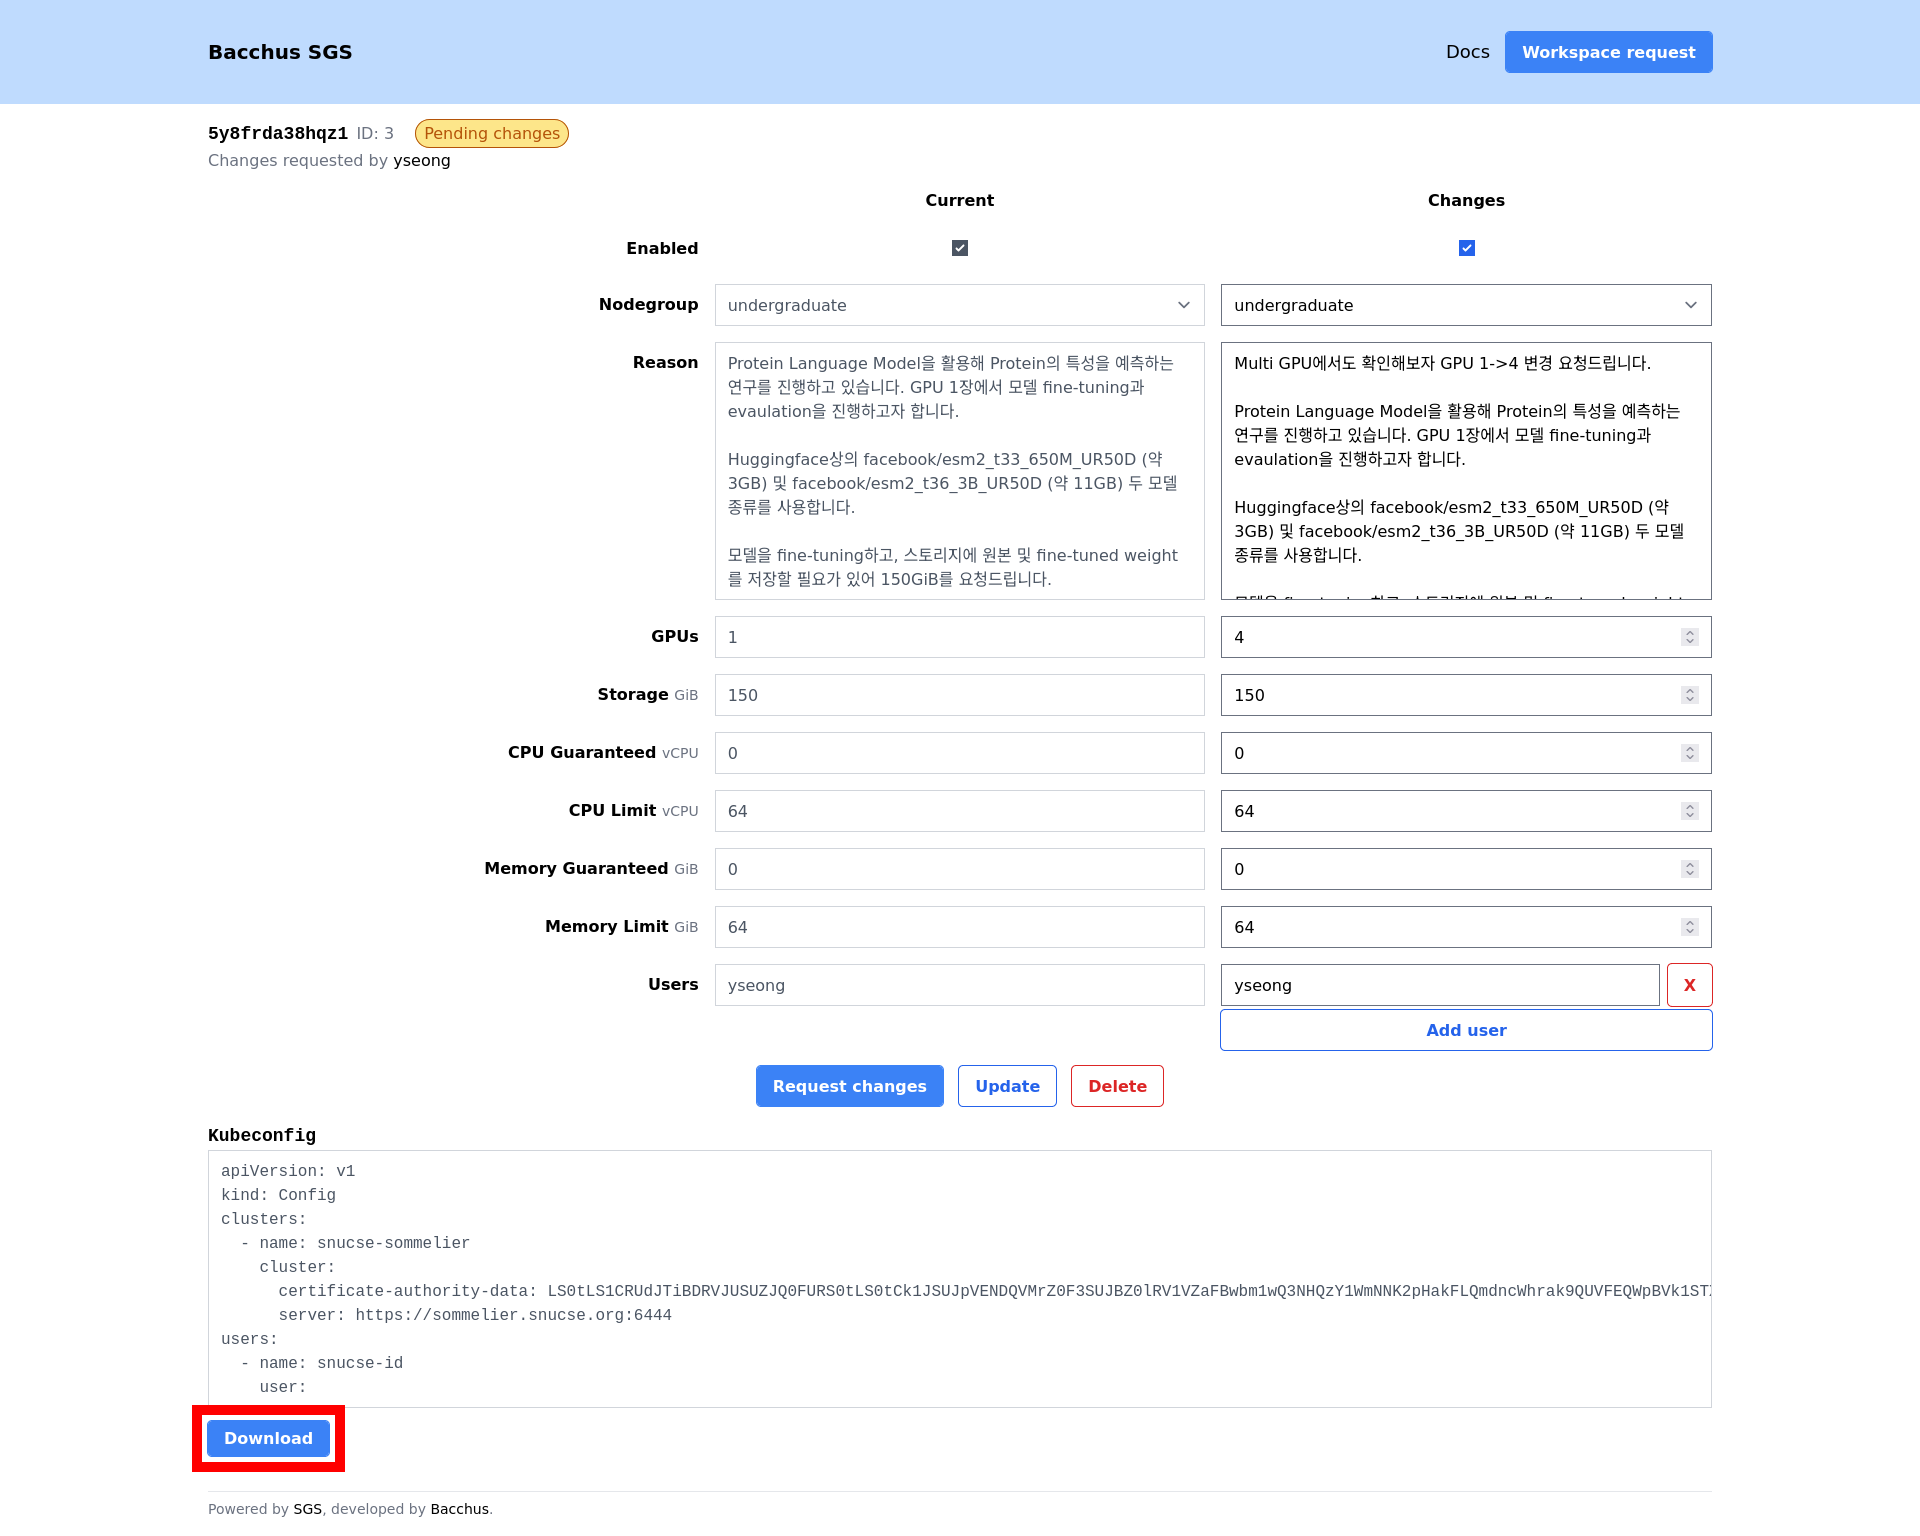Expand the Current Nodegroup dropdown

(958, 306)
